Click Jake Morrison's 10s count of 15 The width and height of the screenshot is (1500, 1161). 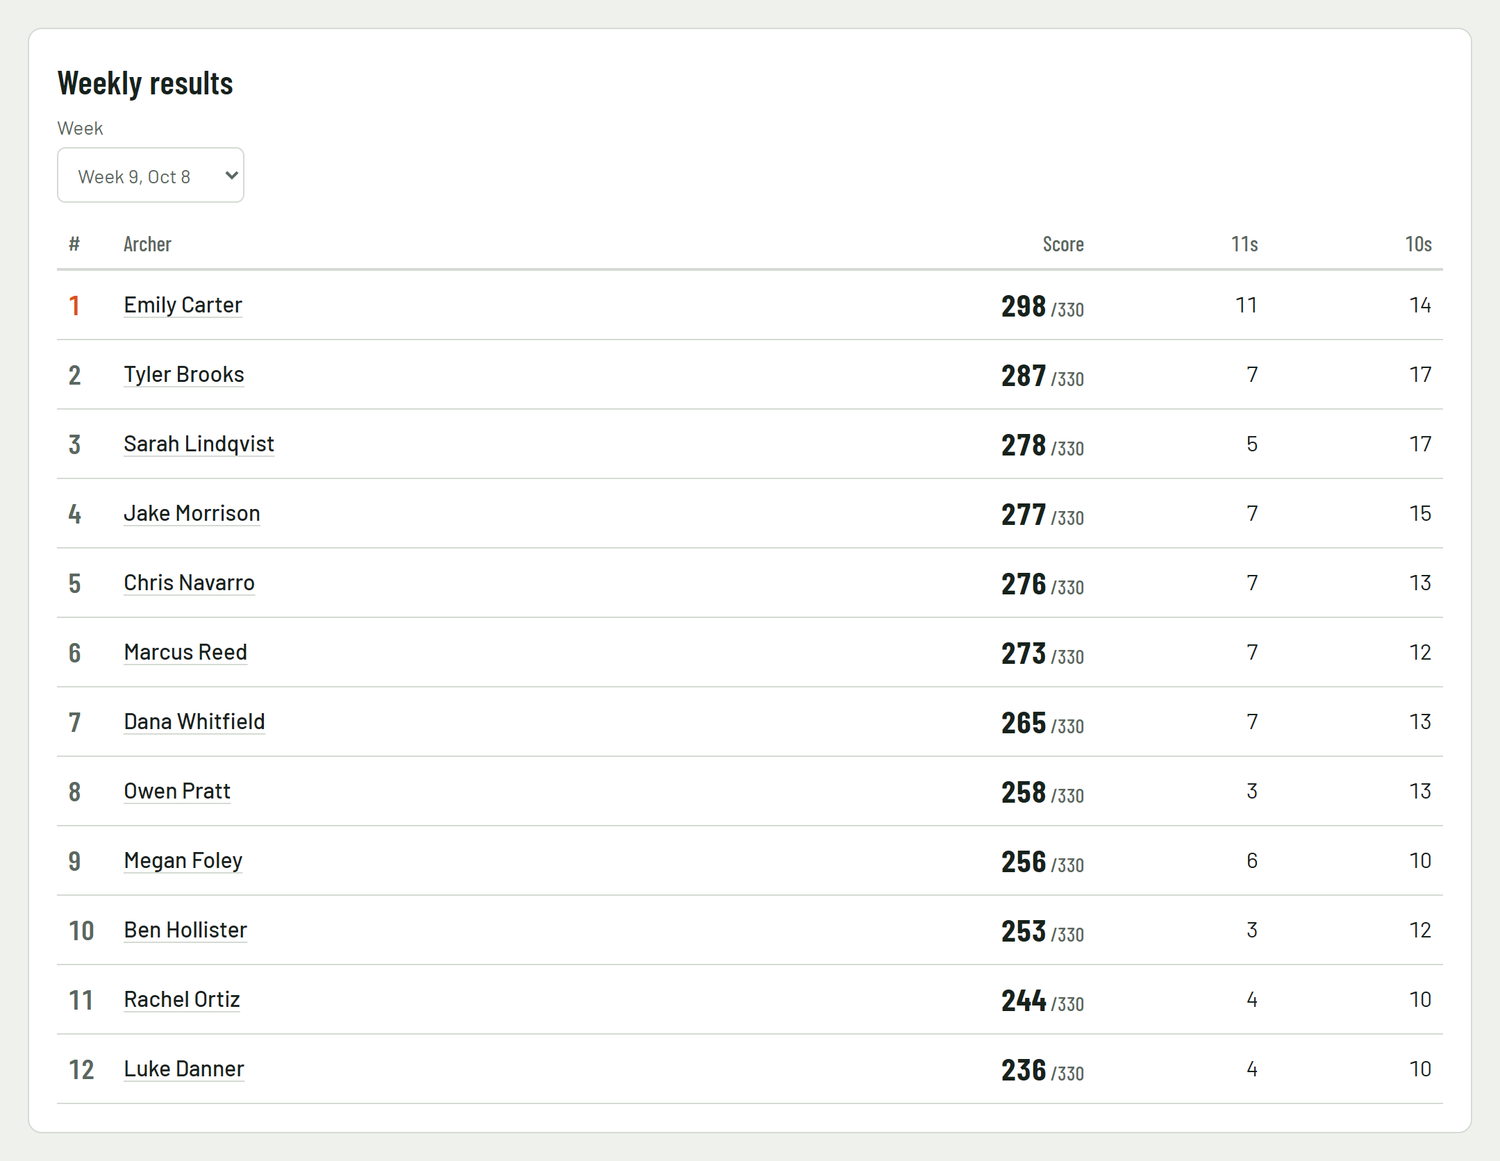pos(1420,513)
